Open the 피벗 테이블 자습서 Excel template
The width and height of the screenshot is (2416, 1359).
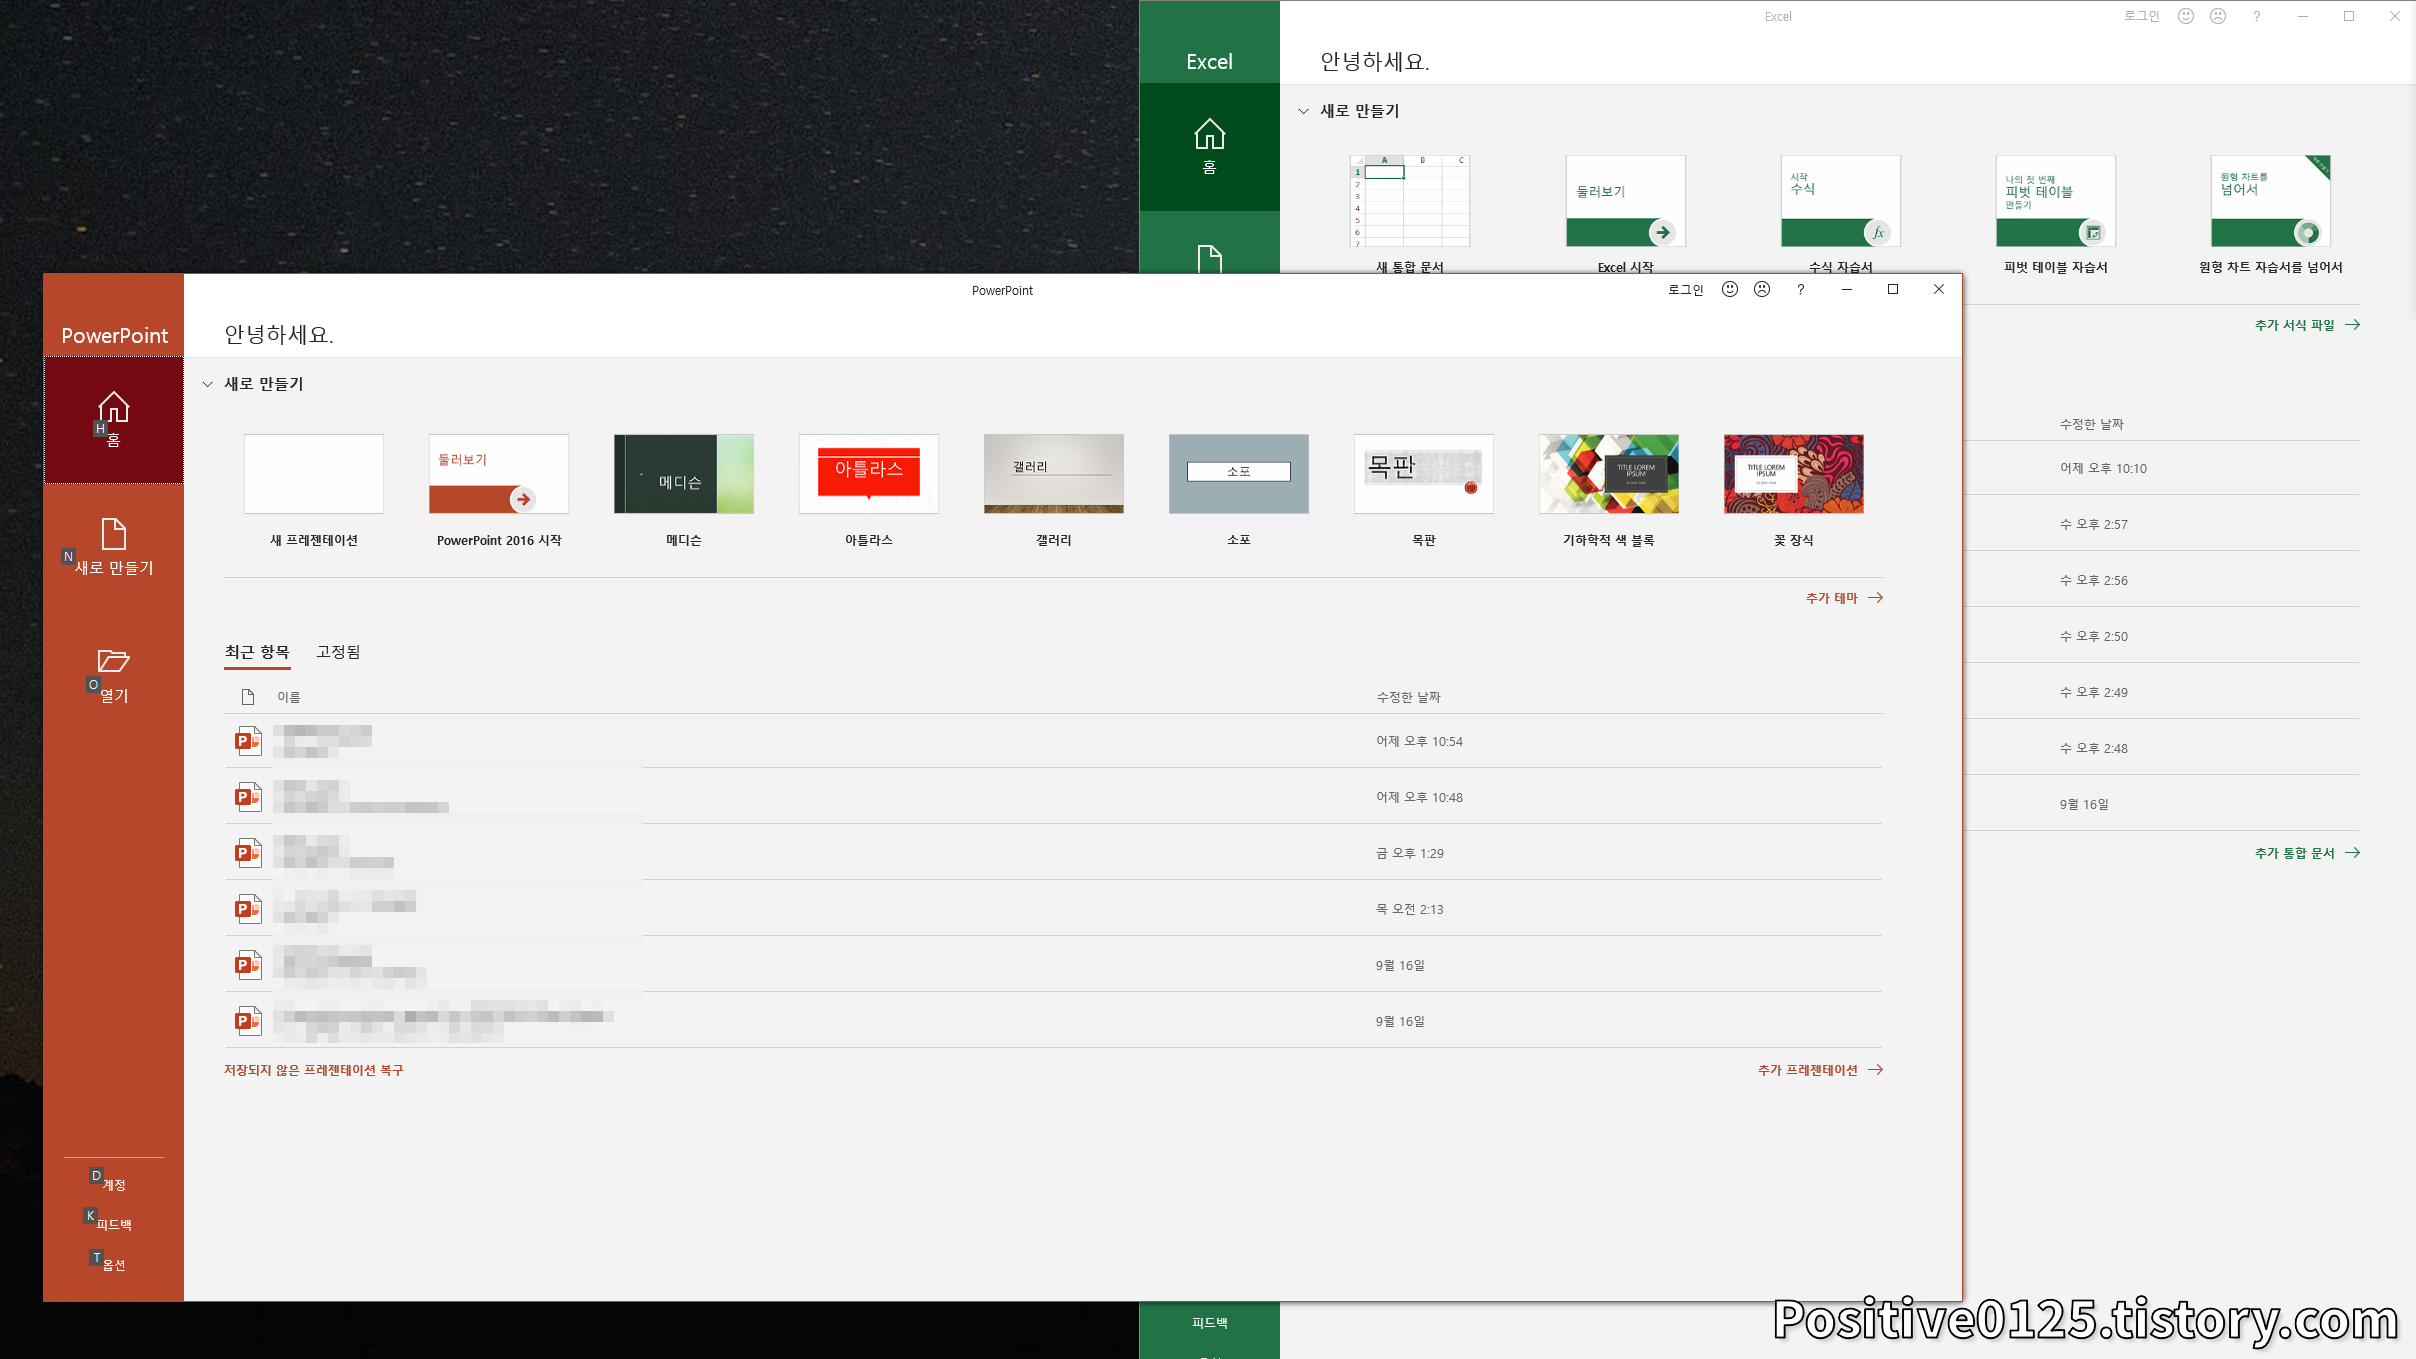click(x=2055, y=201)
